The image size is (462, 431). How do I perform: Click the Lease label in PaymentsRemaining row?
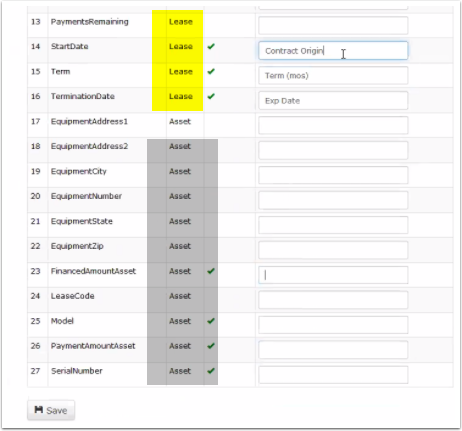click(181, 22)
